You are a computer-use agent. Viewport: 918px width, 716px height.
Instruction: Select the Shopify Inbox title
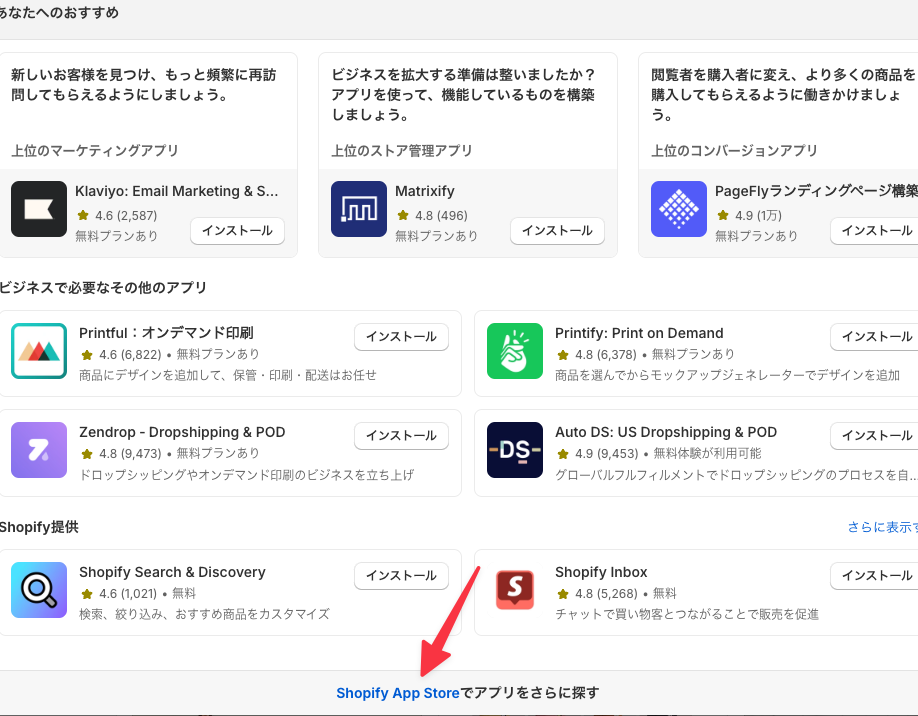[x=601, y=572]
